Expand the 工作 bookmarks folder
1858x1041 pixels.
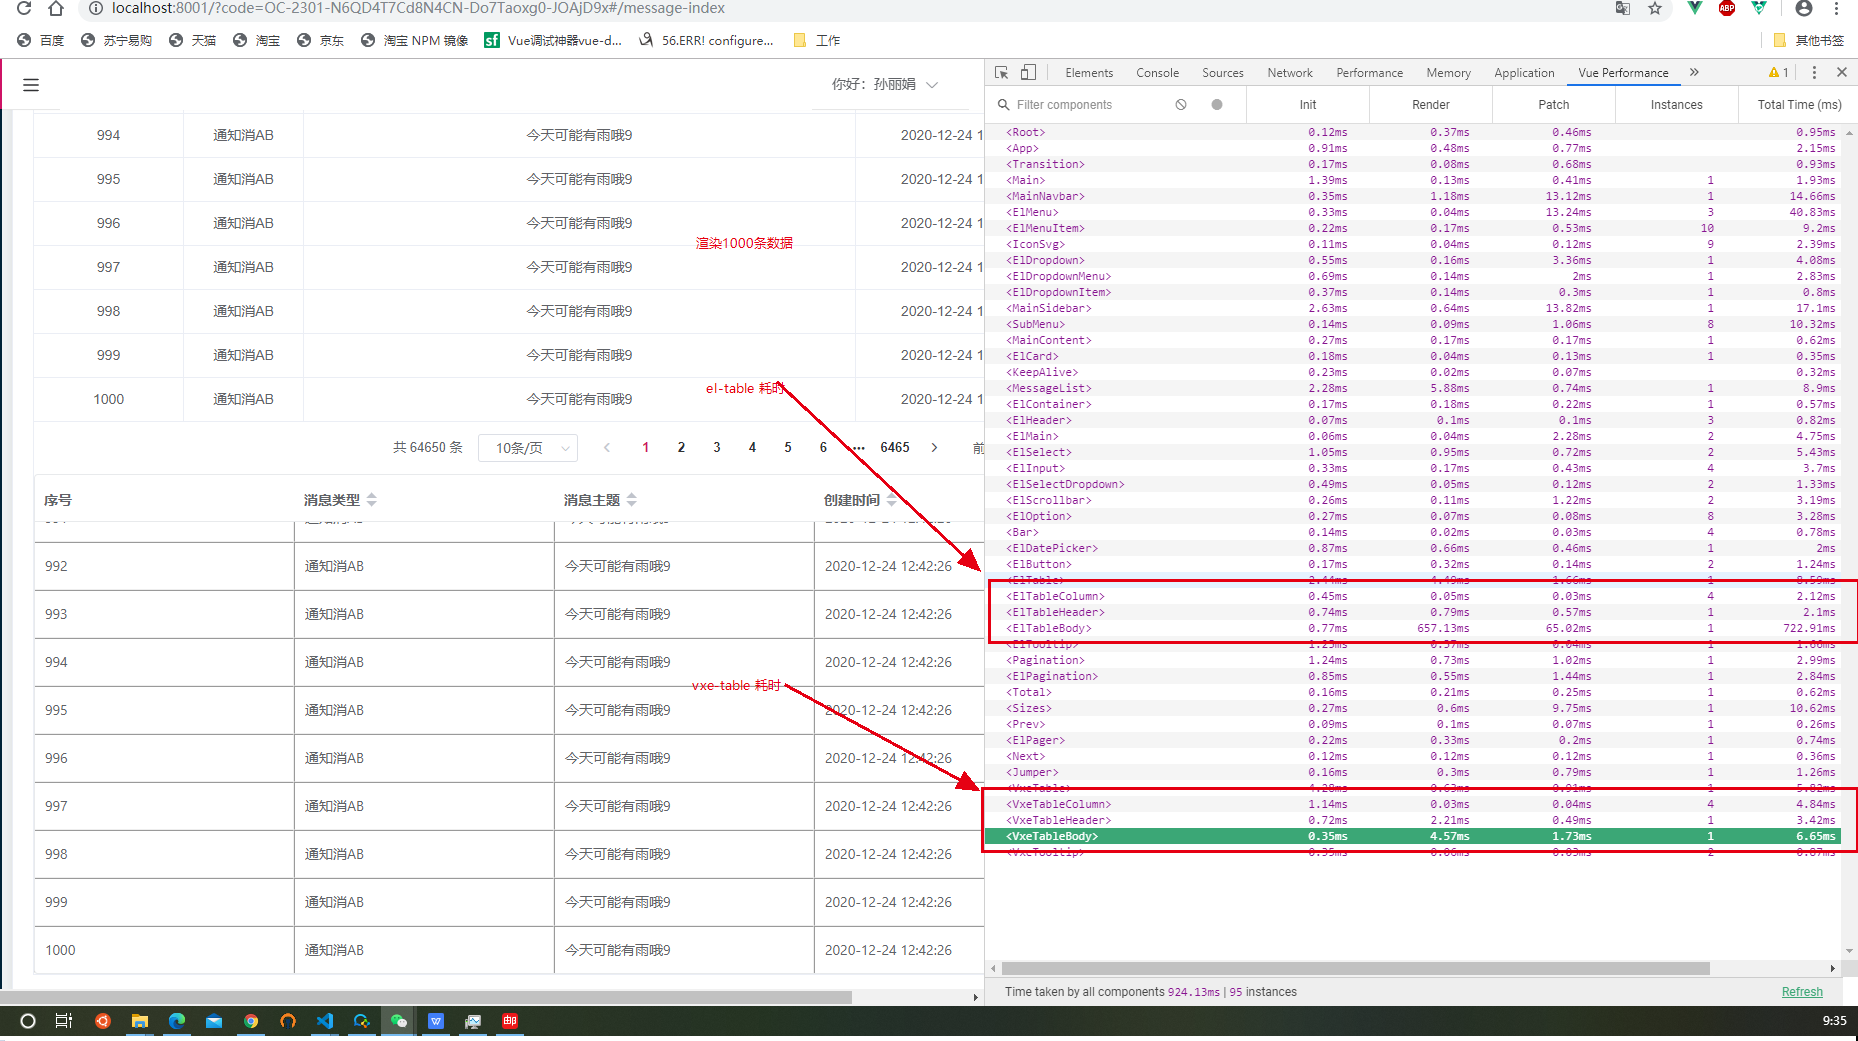click(x=817, y=41)
